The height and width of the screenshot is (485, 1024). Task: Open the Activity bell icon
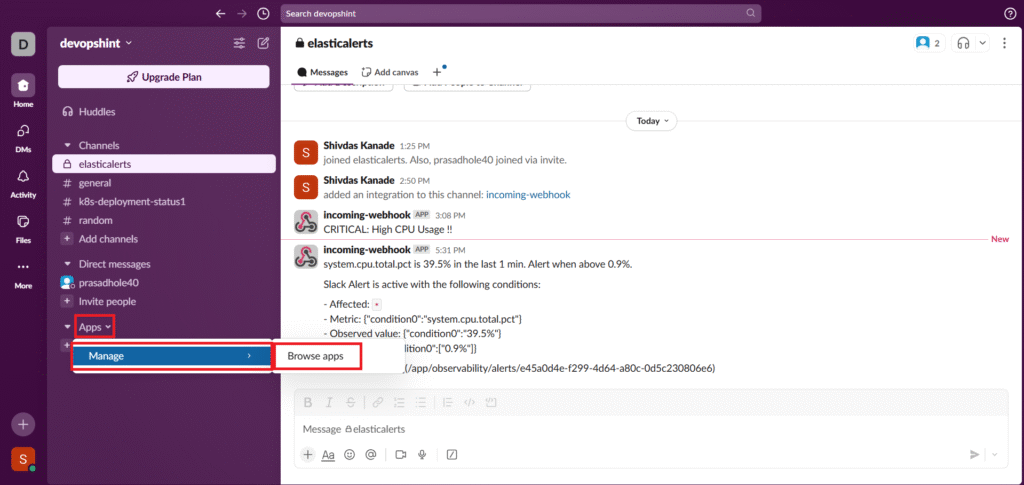point(23,176)
